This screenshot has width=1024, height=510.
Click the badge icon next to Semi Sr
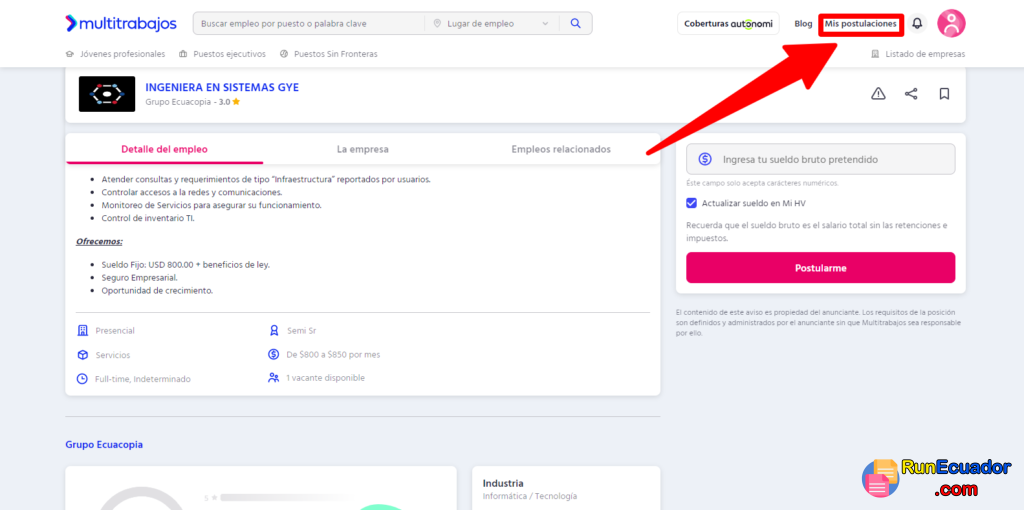click(274, 330)
